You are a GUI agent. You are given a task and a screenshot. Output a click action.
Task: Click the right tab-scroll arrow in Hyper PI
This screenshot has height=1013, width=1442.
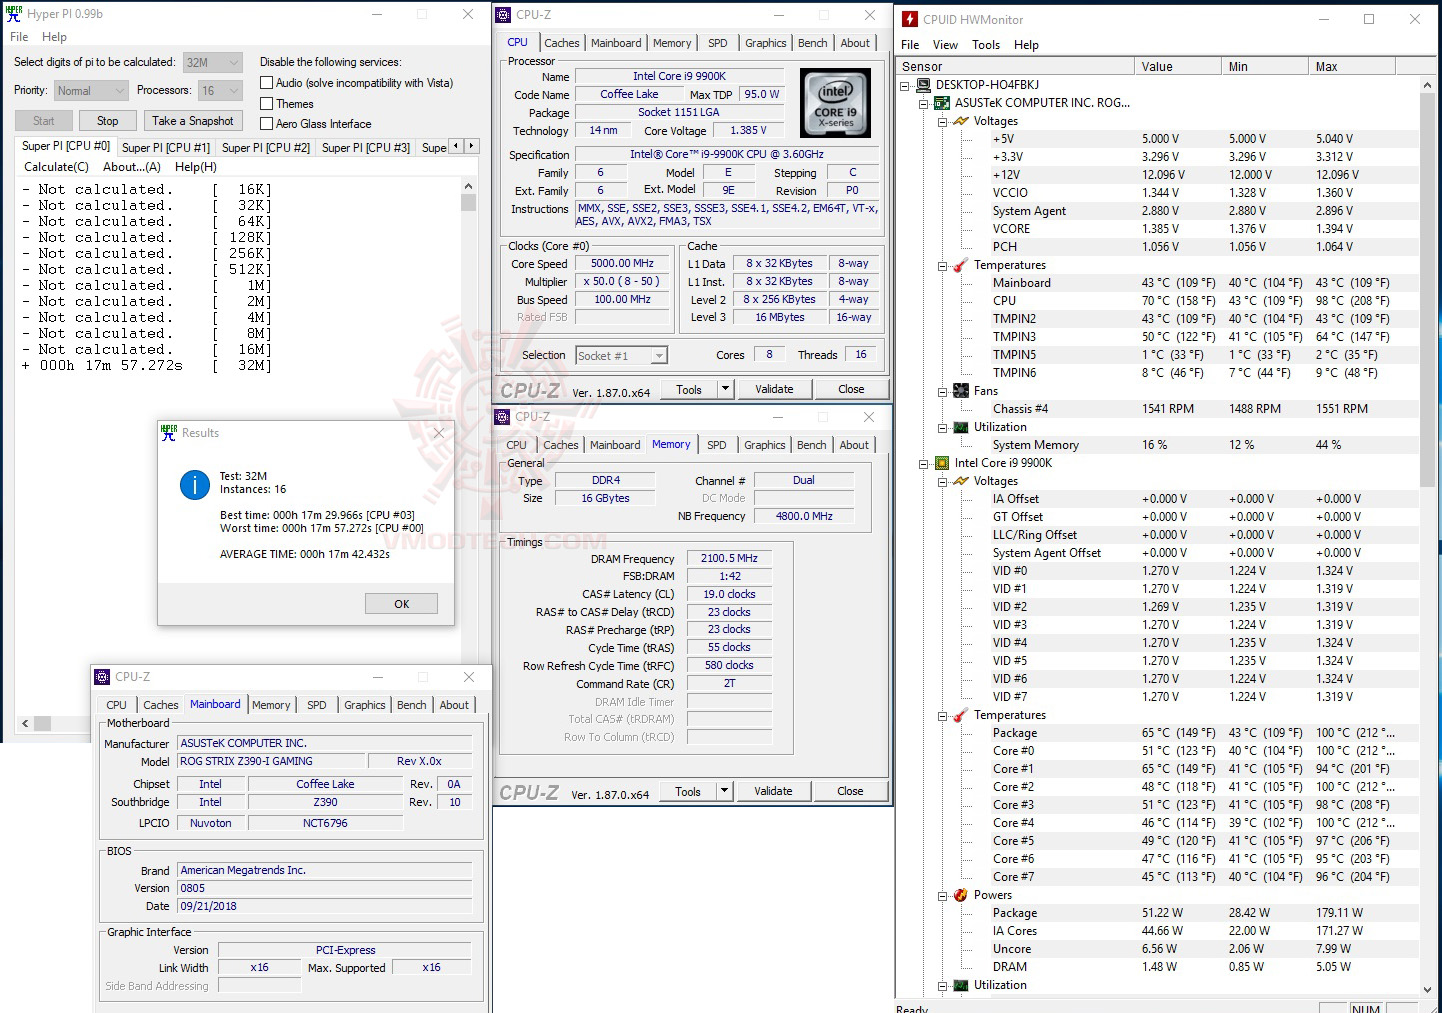(x=472, y=146)
